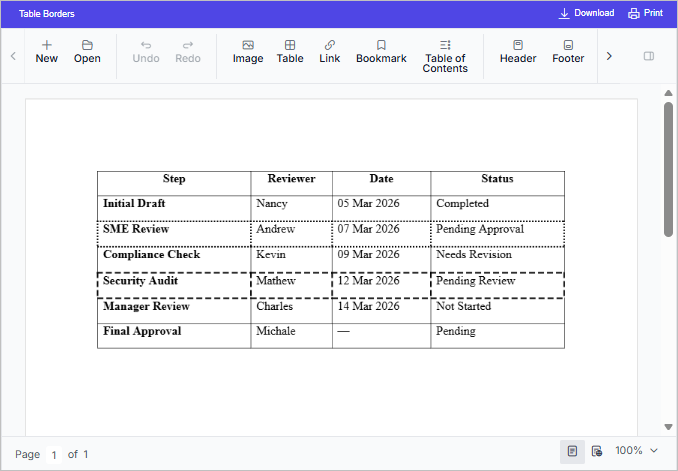Click the 'Security Audit' cell
The width and height of the screenshot is (678, 471).
pos(174,285)
